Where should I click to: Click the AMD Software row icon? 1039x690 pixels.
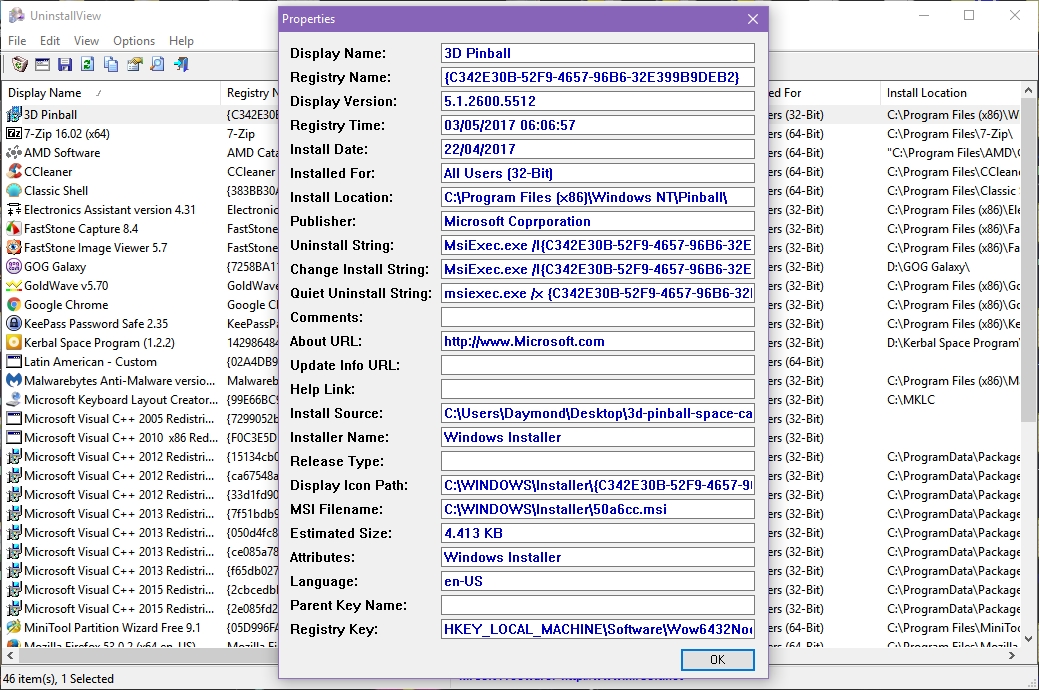tap(14, 152)
